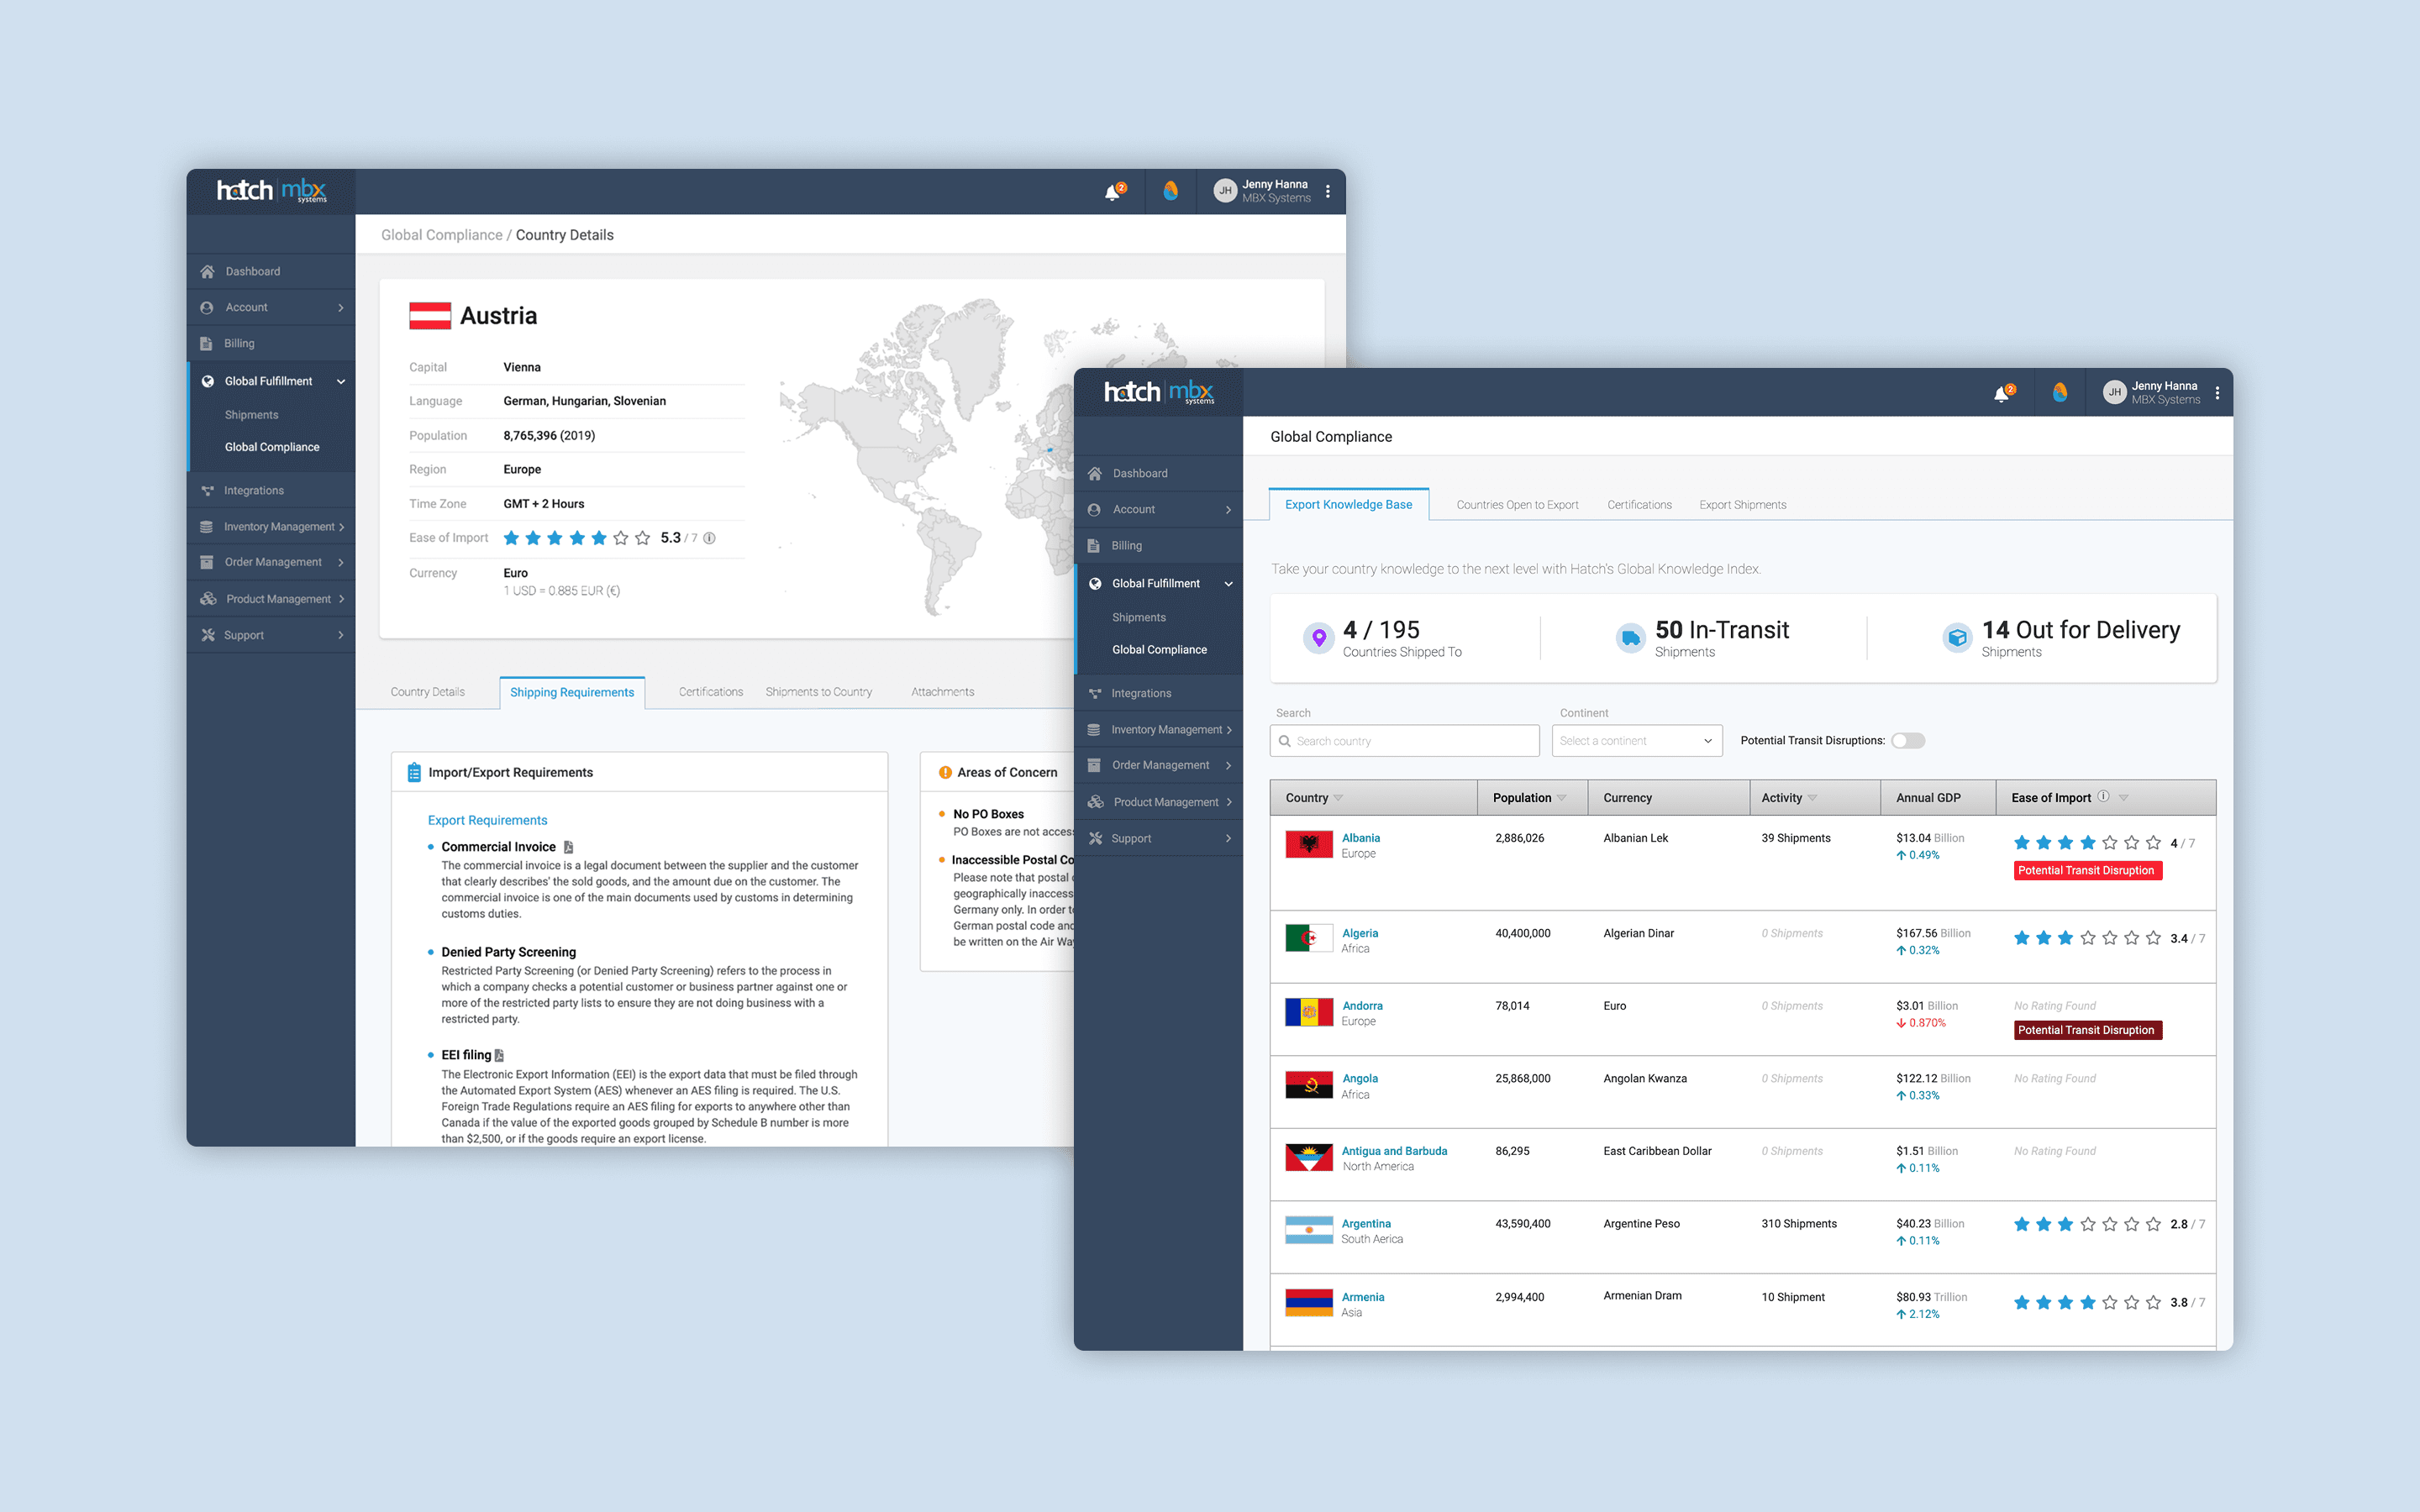Click Algeria's star rating

[2086, 938]
